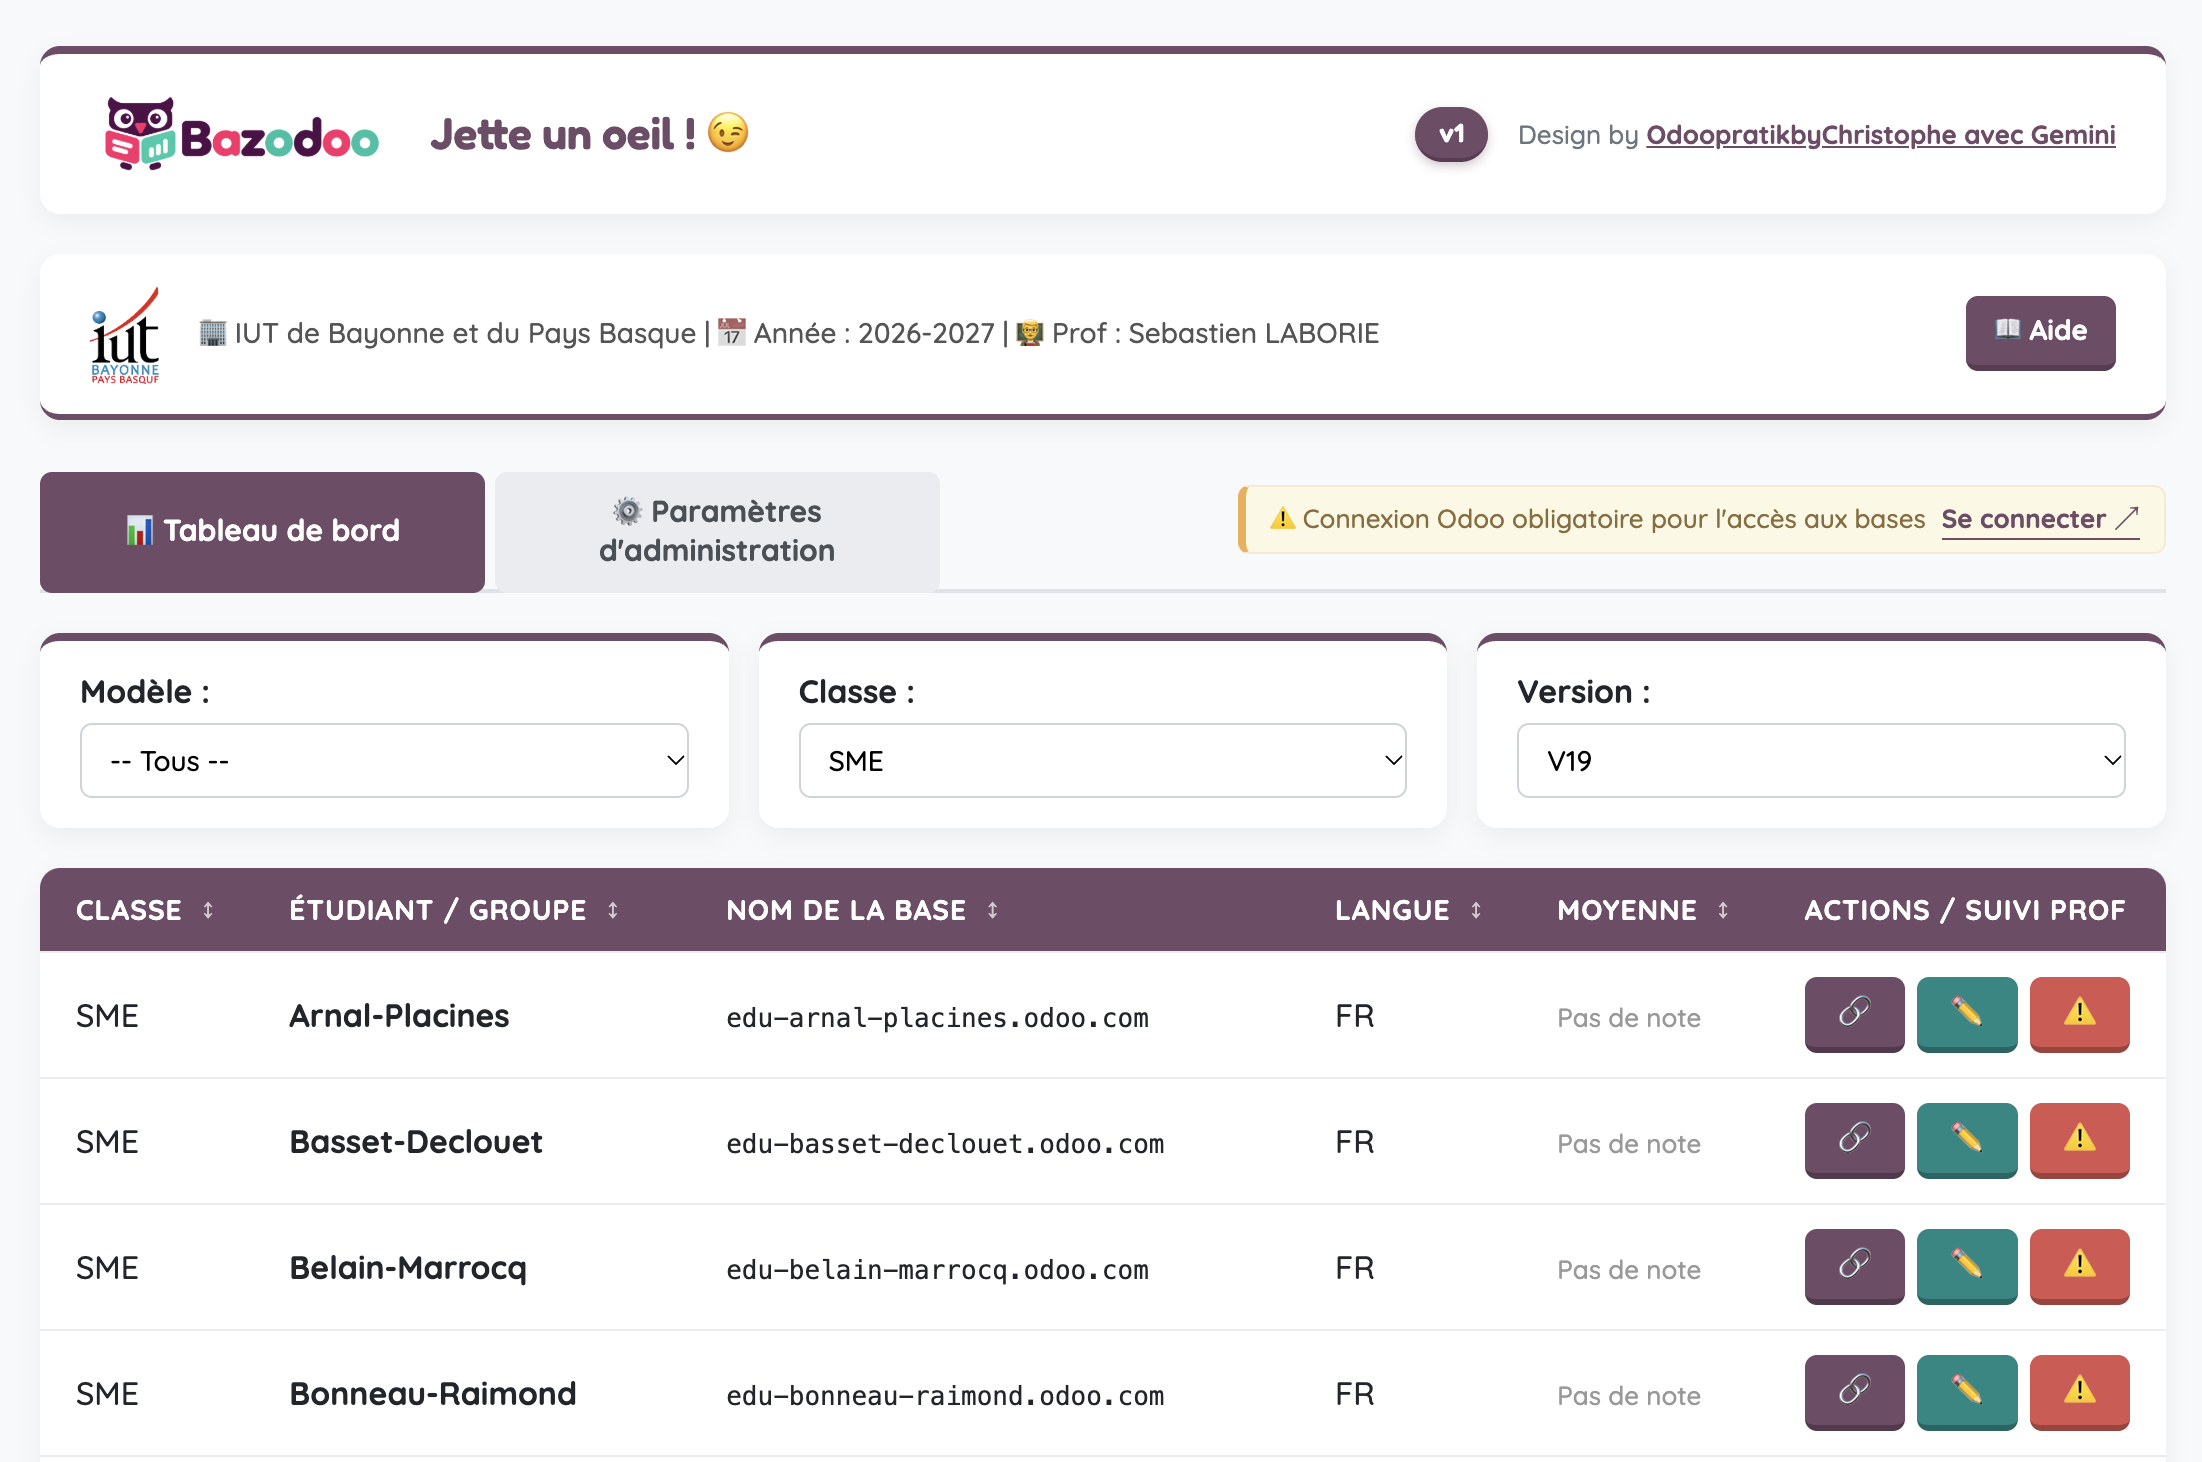The width and height of the screenshot is (2202, 1462).
Task: Open link icon for Bonneau-Raimond row
Action: (x=1854, y=1391)
